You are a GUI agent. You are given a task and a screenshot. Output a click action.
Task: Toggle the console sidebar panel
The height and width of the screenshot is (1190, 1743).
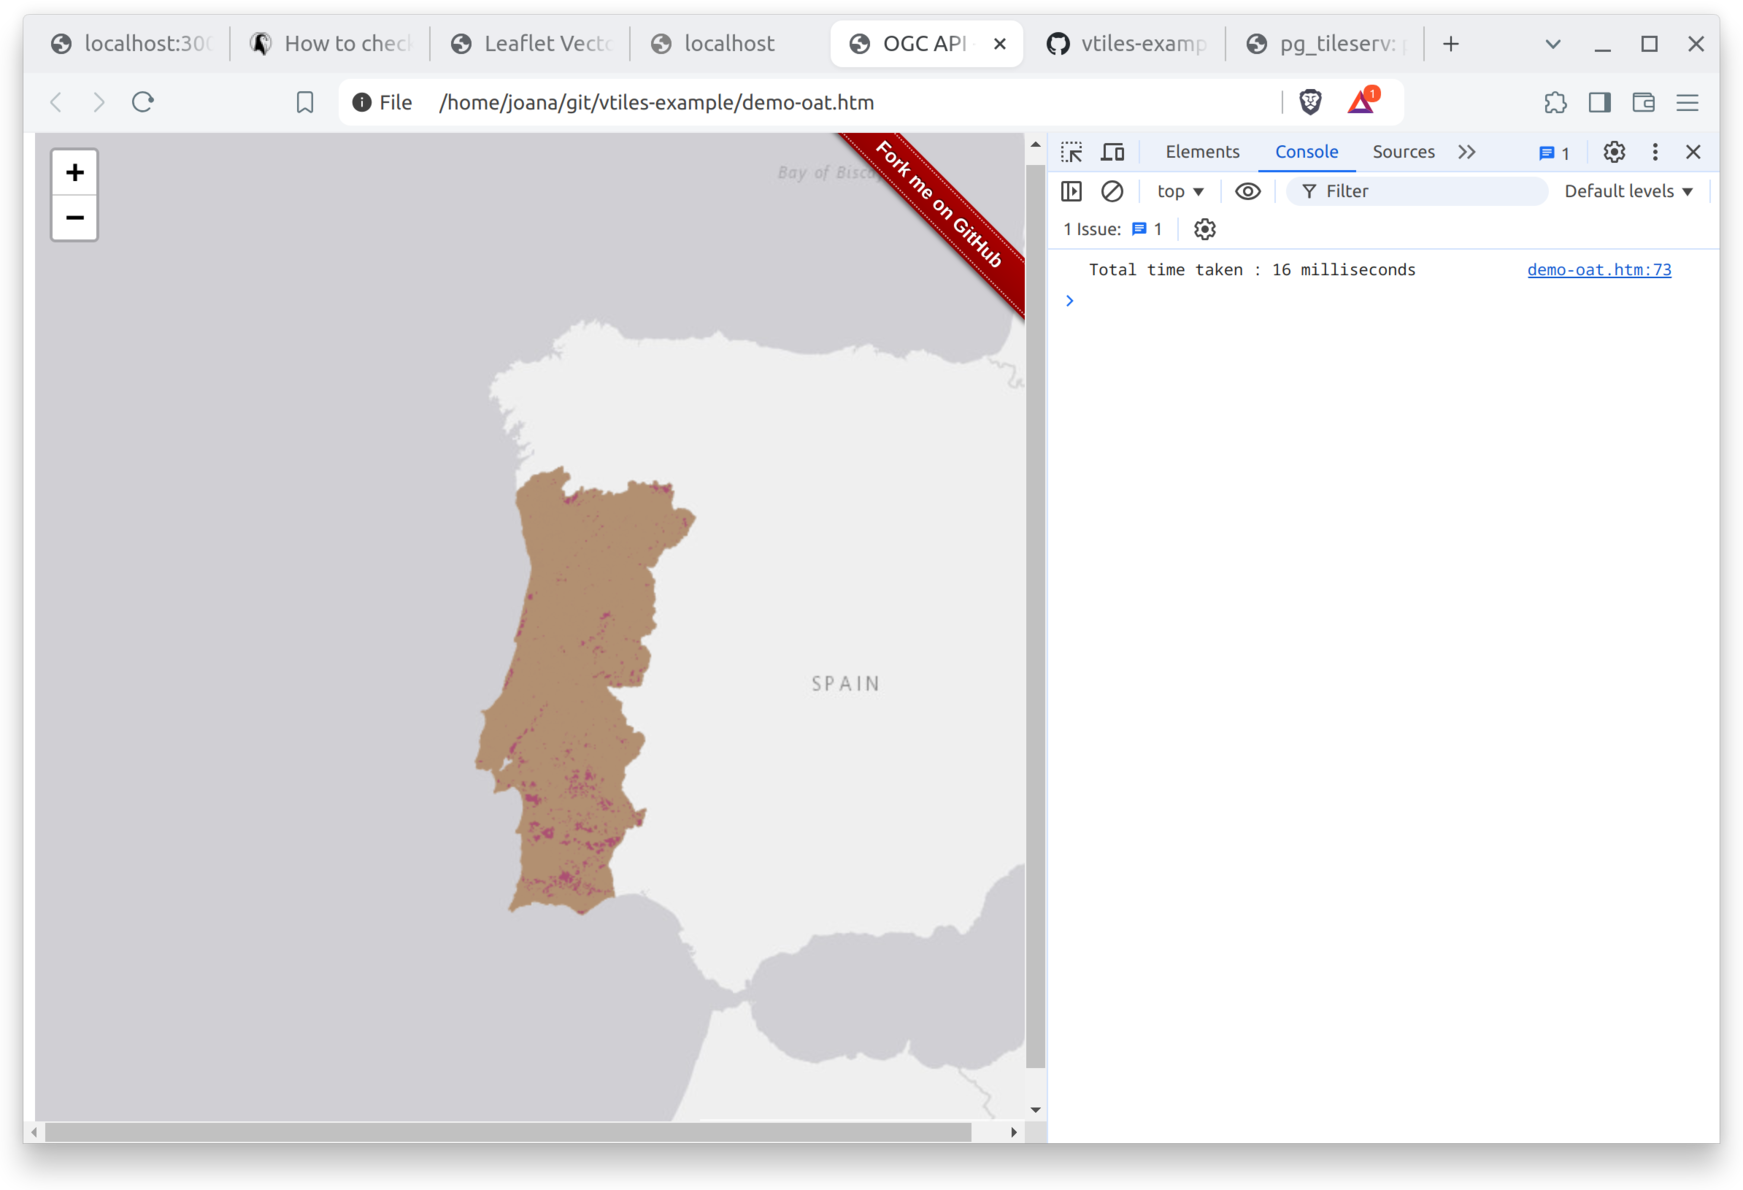1072,191
